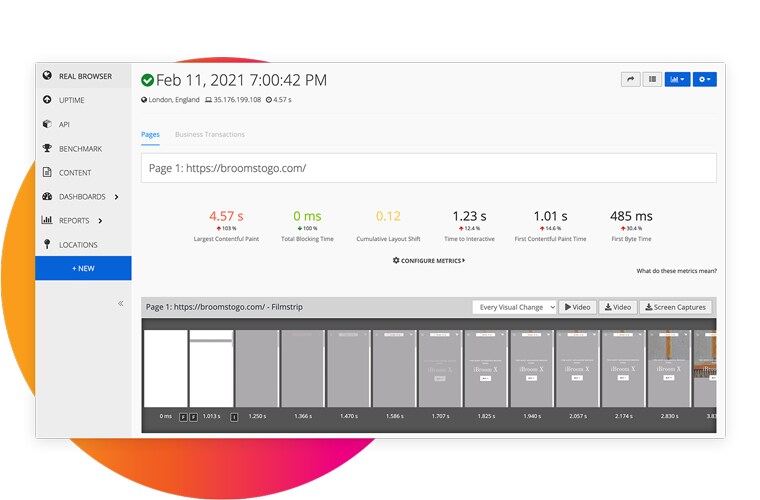
Task: Select the 1.707 s filmstrip thumbnail
Action: [440, 368]
